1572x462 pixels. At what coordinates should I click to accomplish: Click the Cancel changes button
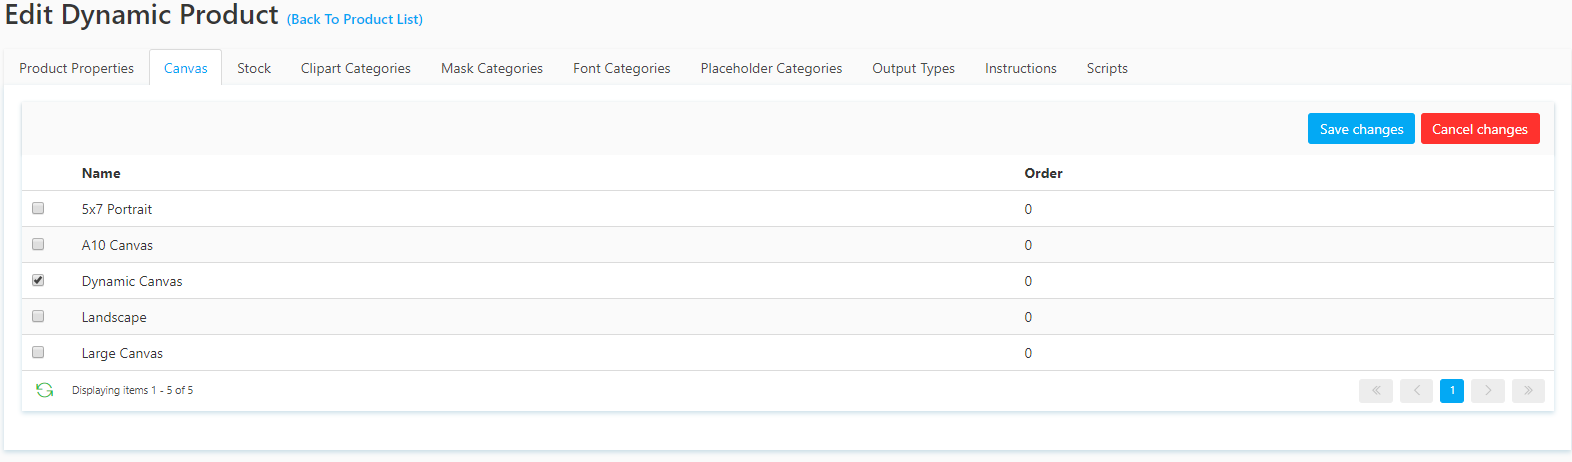pyautogui.click(x=1479, y=129)
